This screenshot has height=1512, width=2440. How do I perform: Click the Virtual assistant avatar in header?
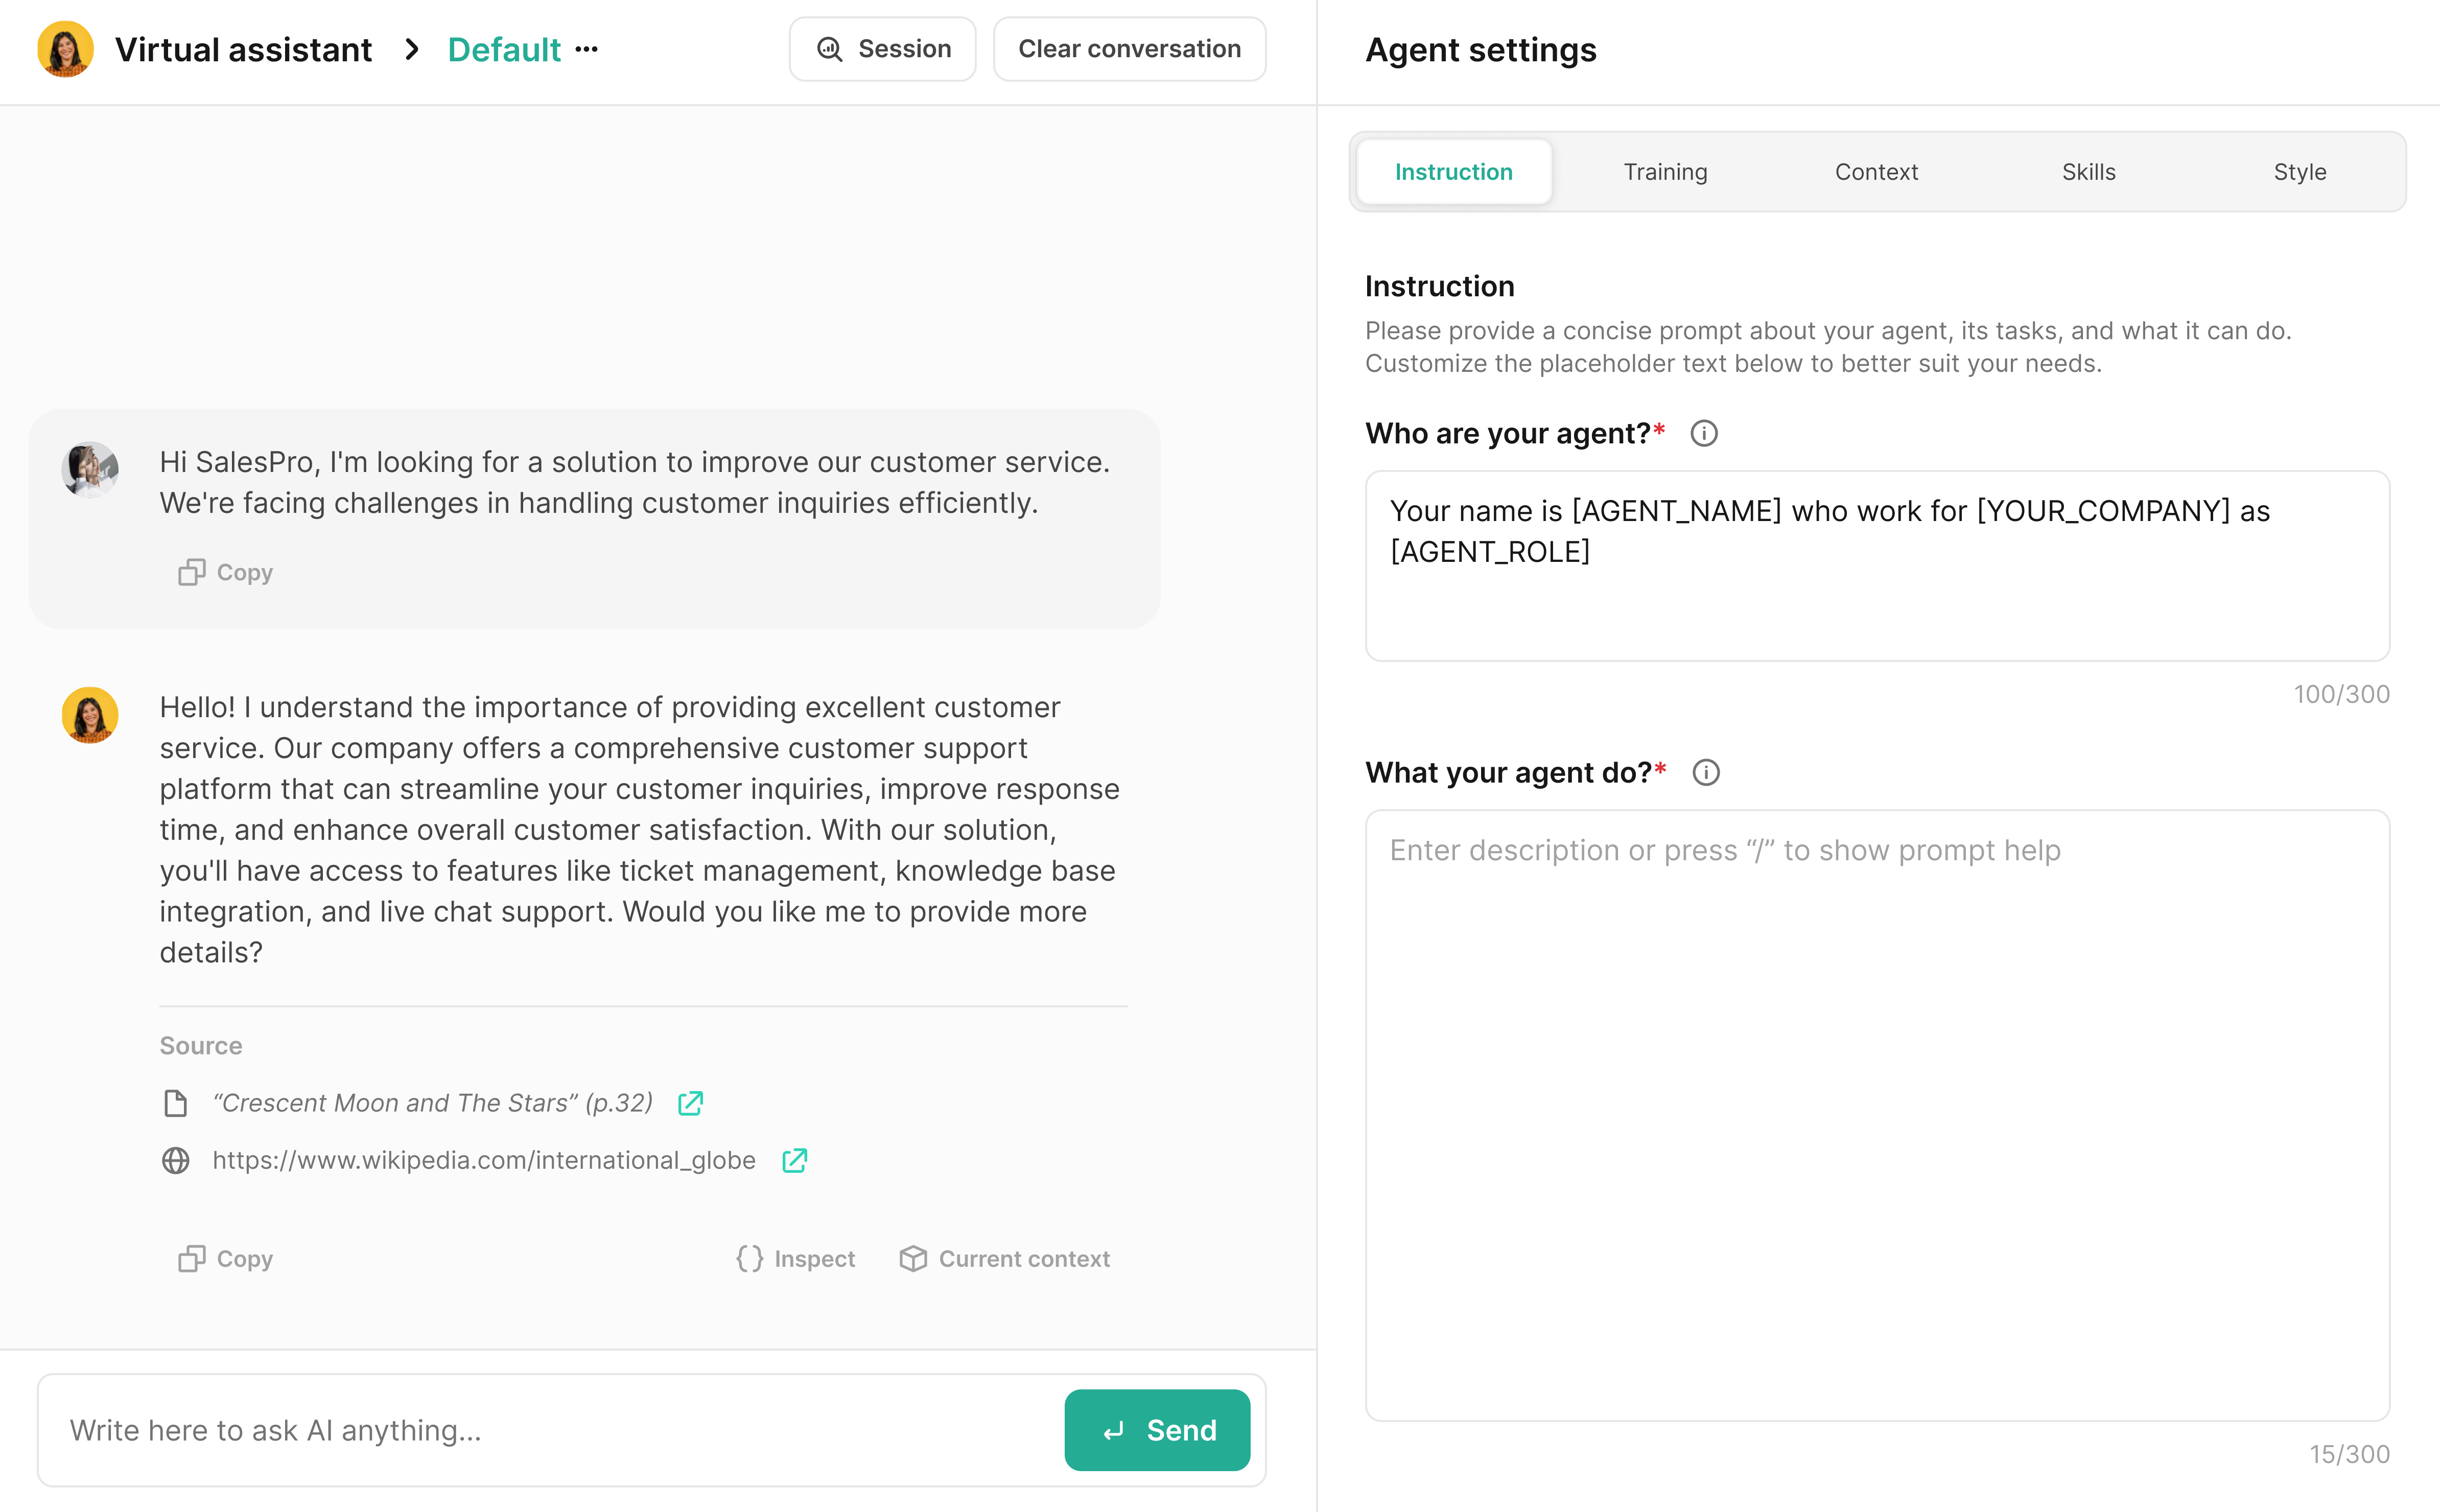pyautogui.click(x=66, y=49)
